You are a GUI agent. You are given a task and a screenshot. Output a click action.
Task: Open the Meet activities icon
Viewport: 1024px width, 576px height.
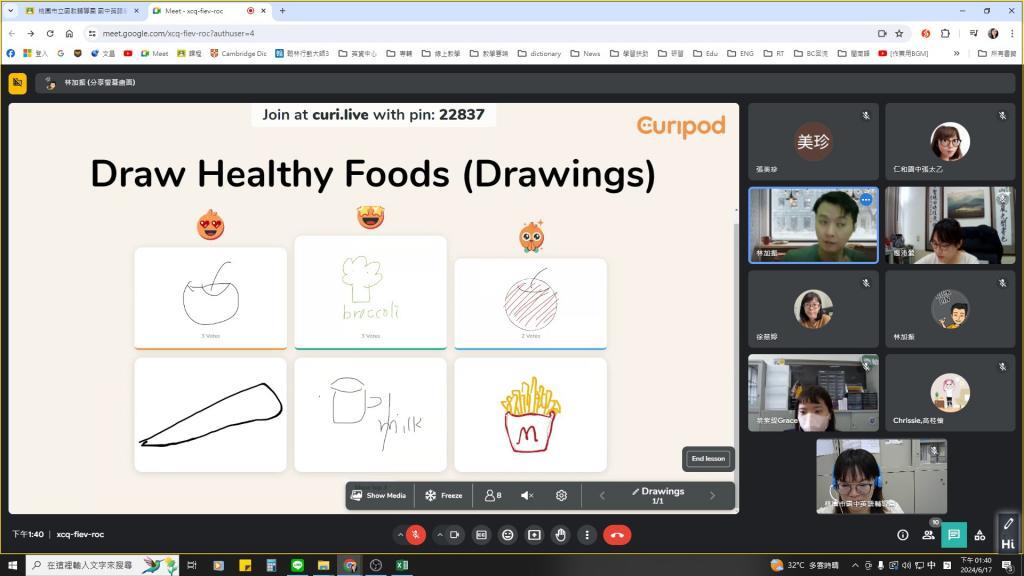[980, 535]
